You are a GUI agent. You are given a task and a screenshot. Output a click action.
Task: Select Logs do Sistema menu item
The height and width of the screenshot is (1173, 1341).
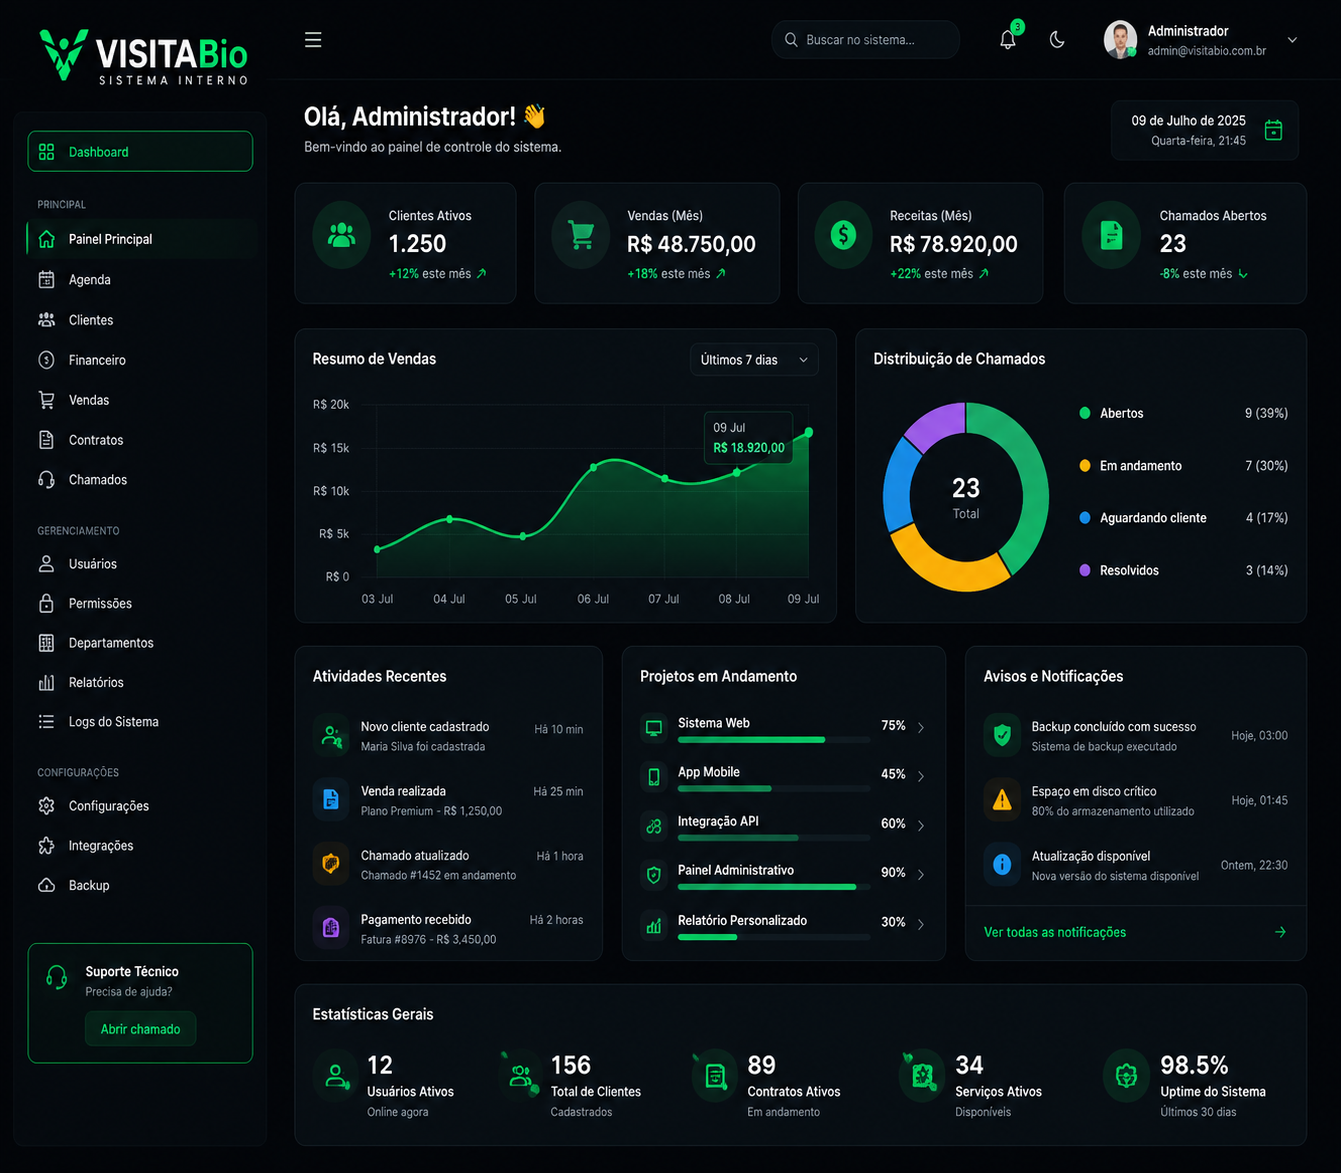(141, 722)
